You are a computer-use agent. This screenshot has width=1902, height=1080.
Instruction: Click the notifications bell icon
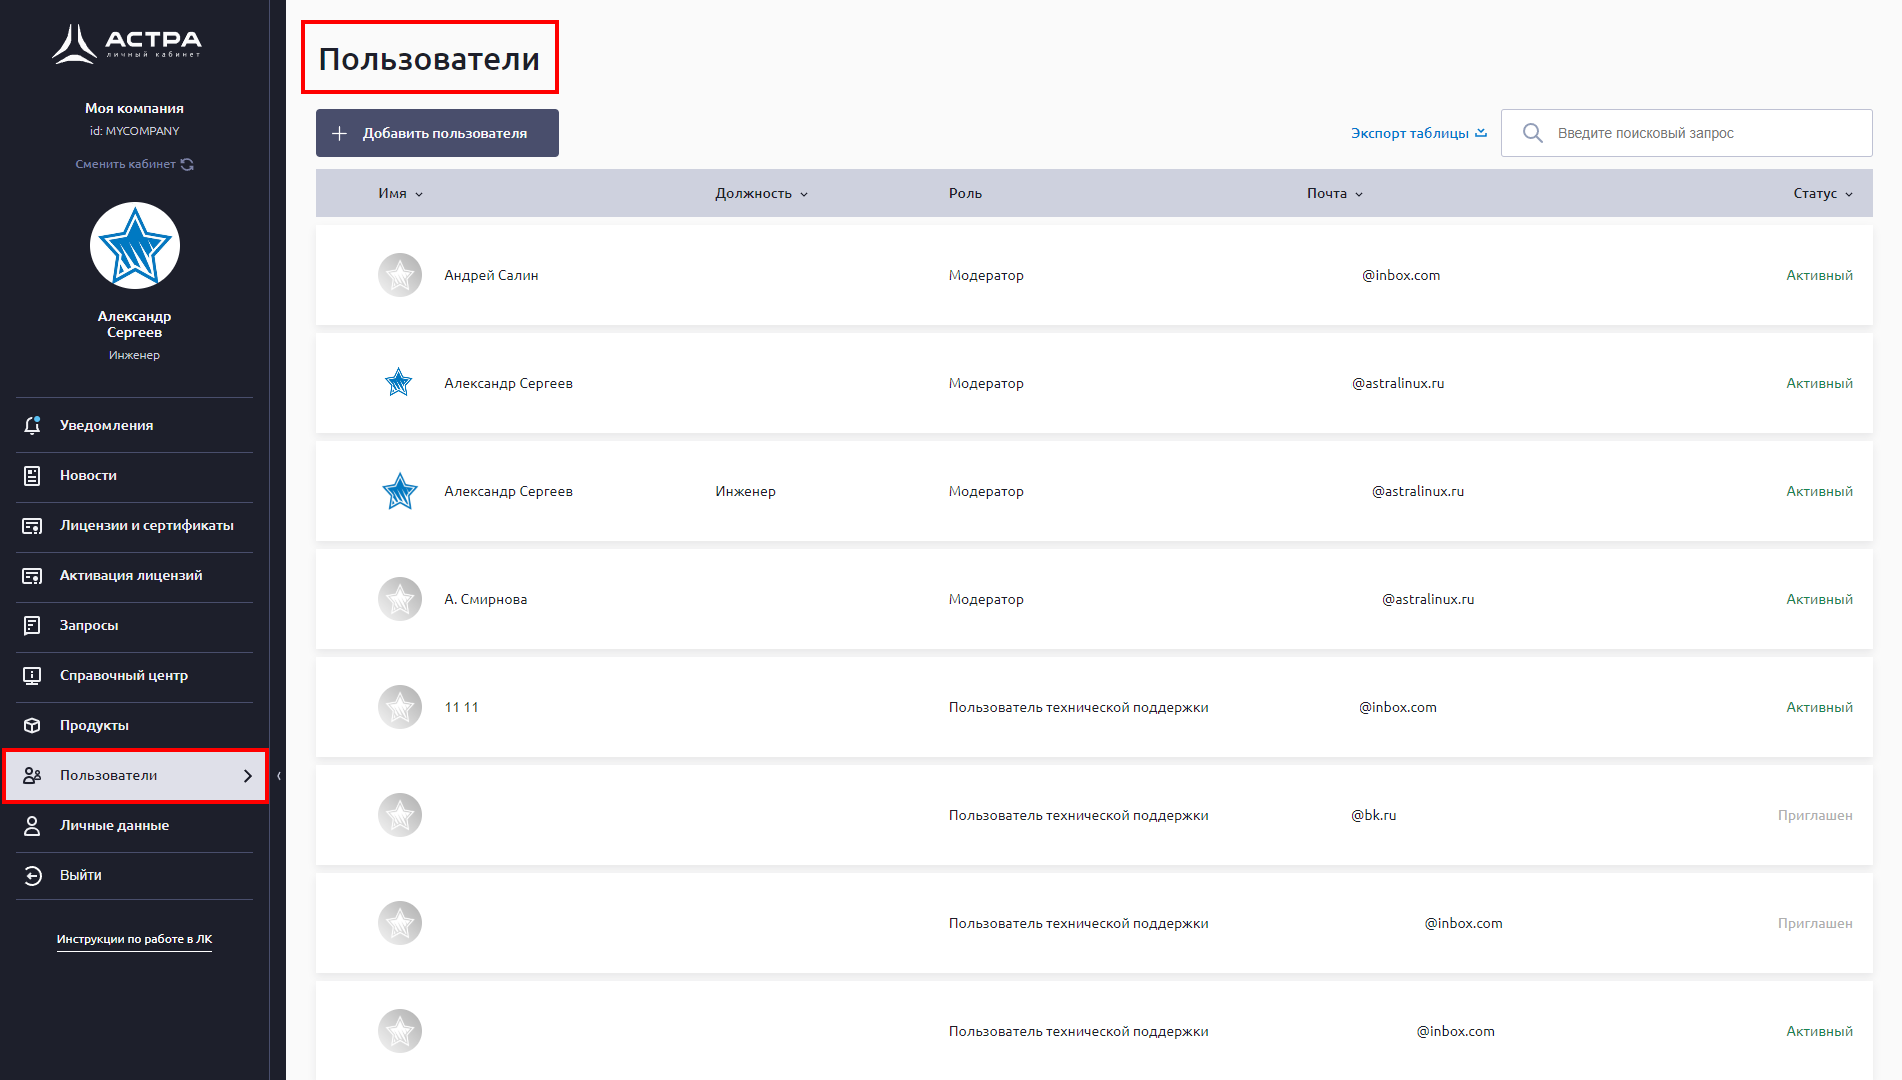pyautogui.click(x=32, y=425)
